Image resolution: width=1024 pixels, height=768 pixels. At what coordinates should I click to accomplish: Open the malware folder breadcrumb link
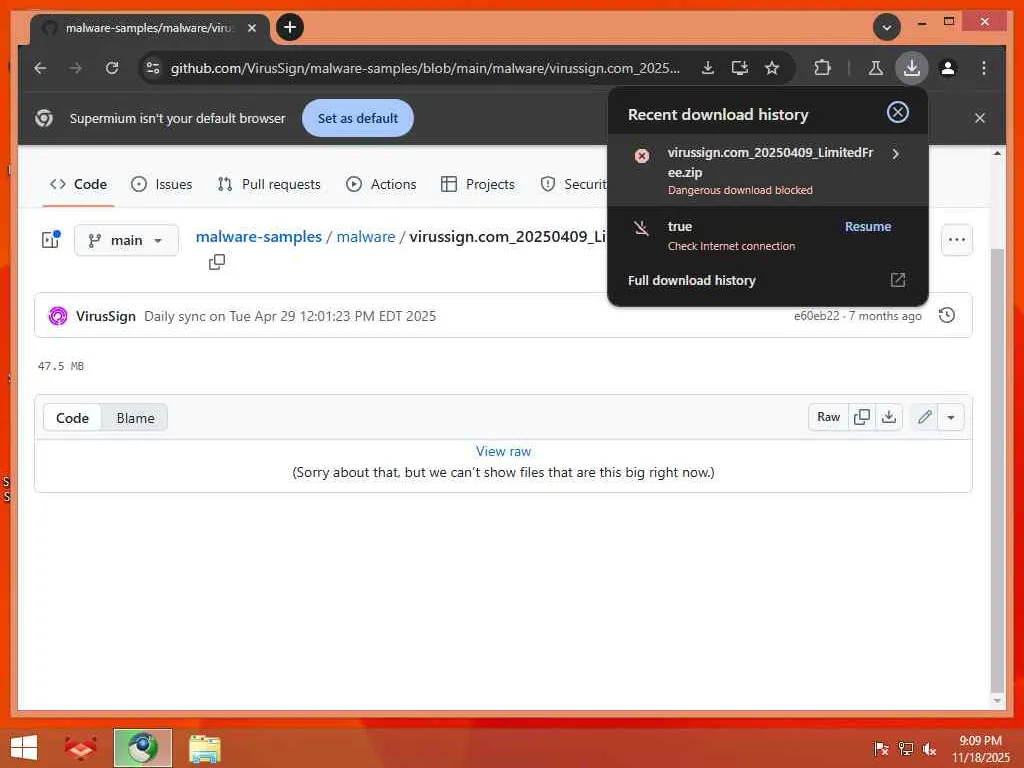tap(366, 236)
